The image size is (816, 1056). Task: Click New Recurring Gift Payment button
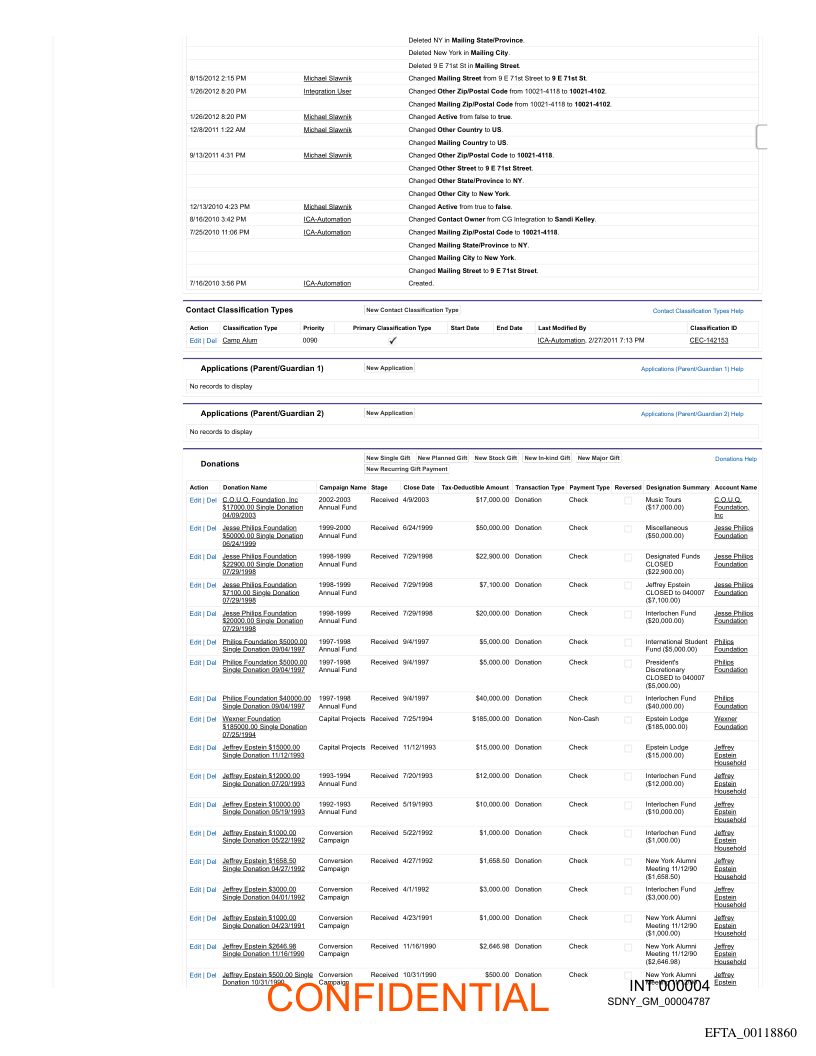(407, 469)
